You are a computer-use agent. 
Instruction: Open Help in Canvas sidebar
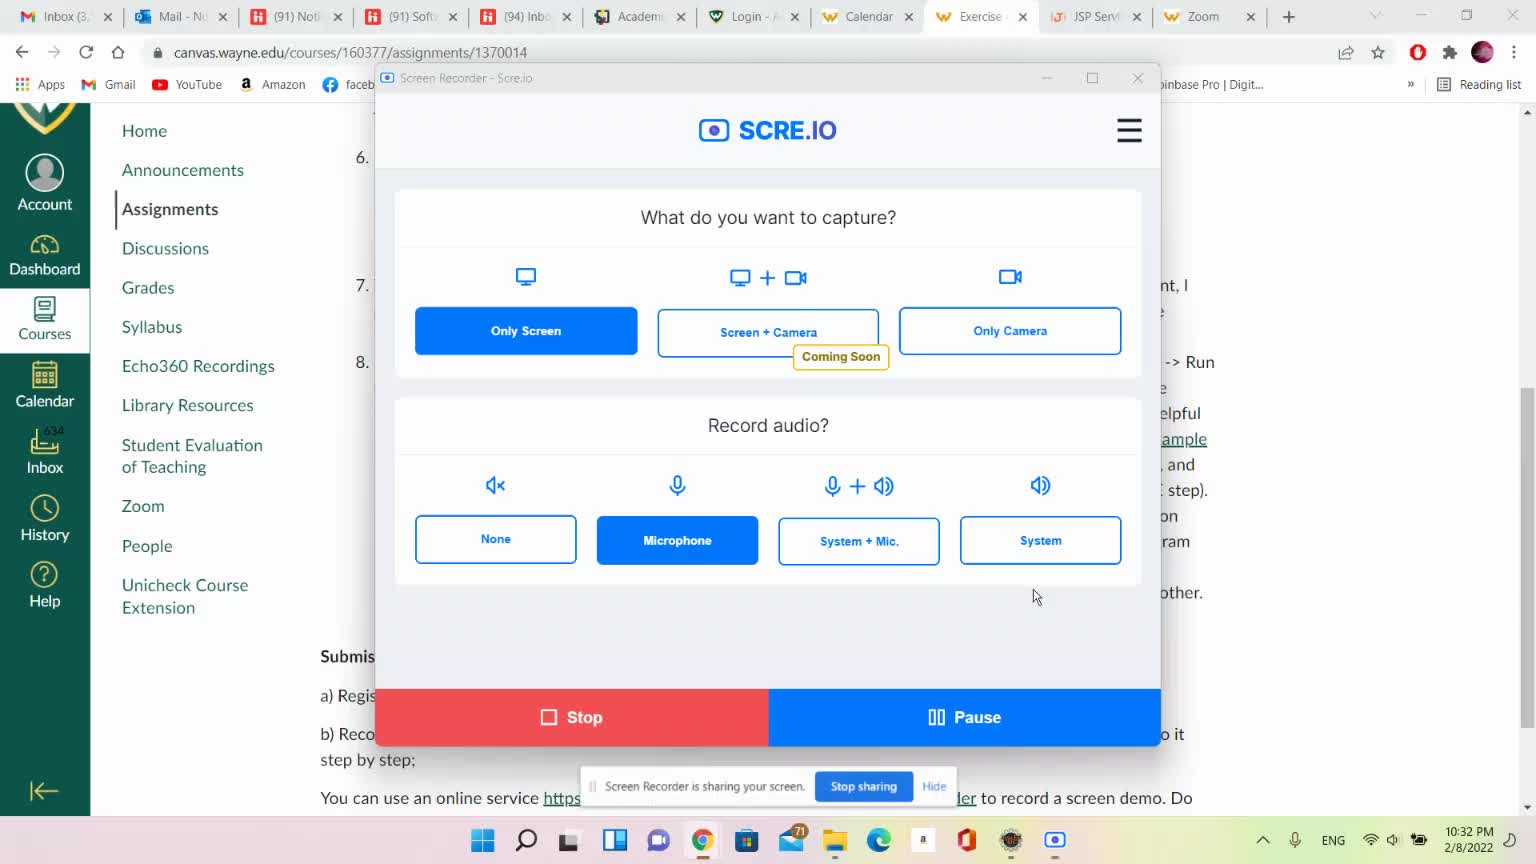point(45,586)
